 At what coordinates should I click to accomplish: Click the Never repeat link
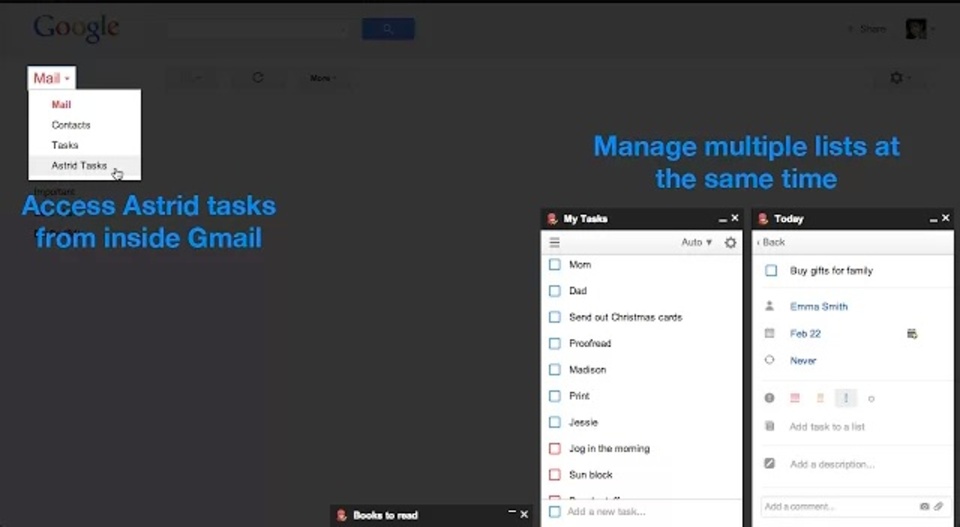(x=803, y=361)
